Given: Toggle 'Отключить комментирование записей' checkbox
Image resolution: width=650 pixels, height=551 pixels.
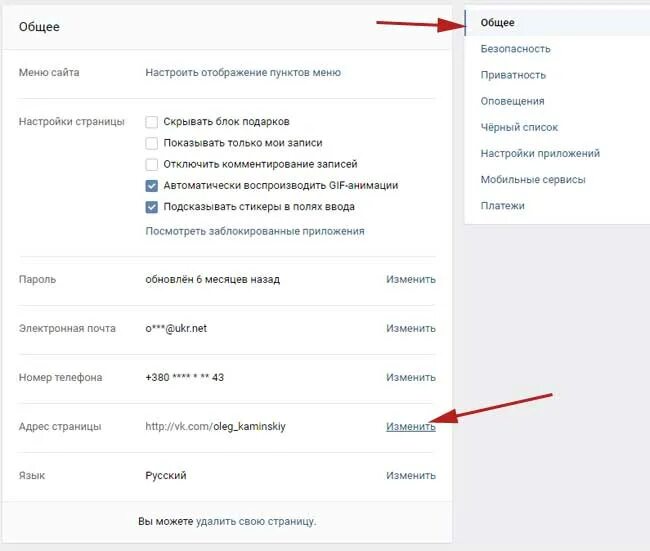Looking at the screenshot, I should pyautogui.click(x=152, y=164).
